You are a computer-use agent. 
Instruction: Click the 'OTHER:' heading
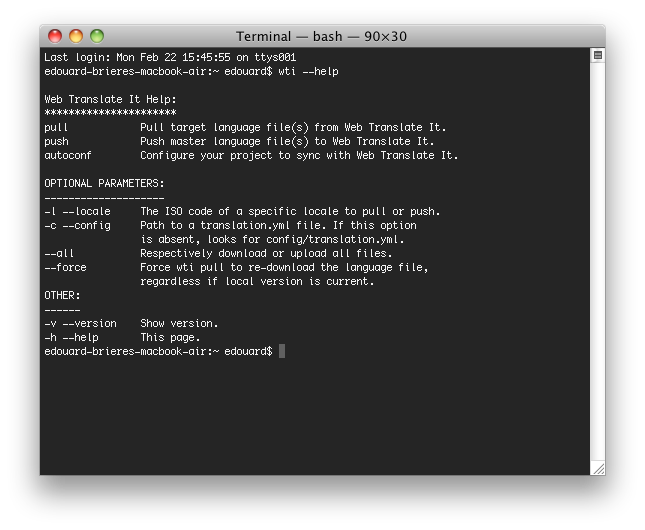tap(62, 295)
